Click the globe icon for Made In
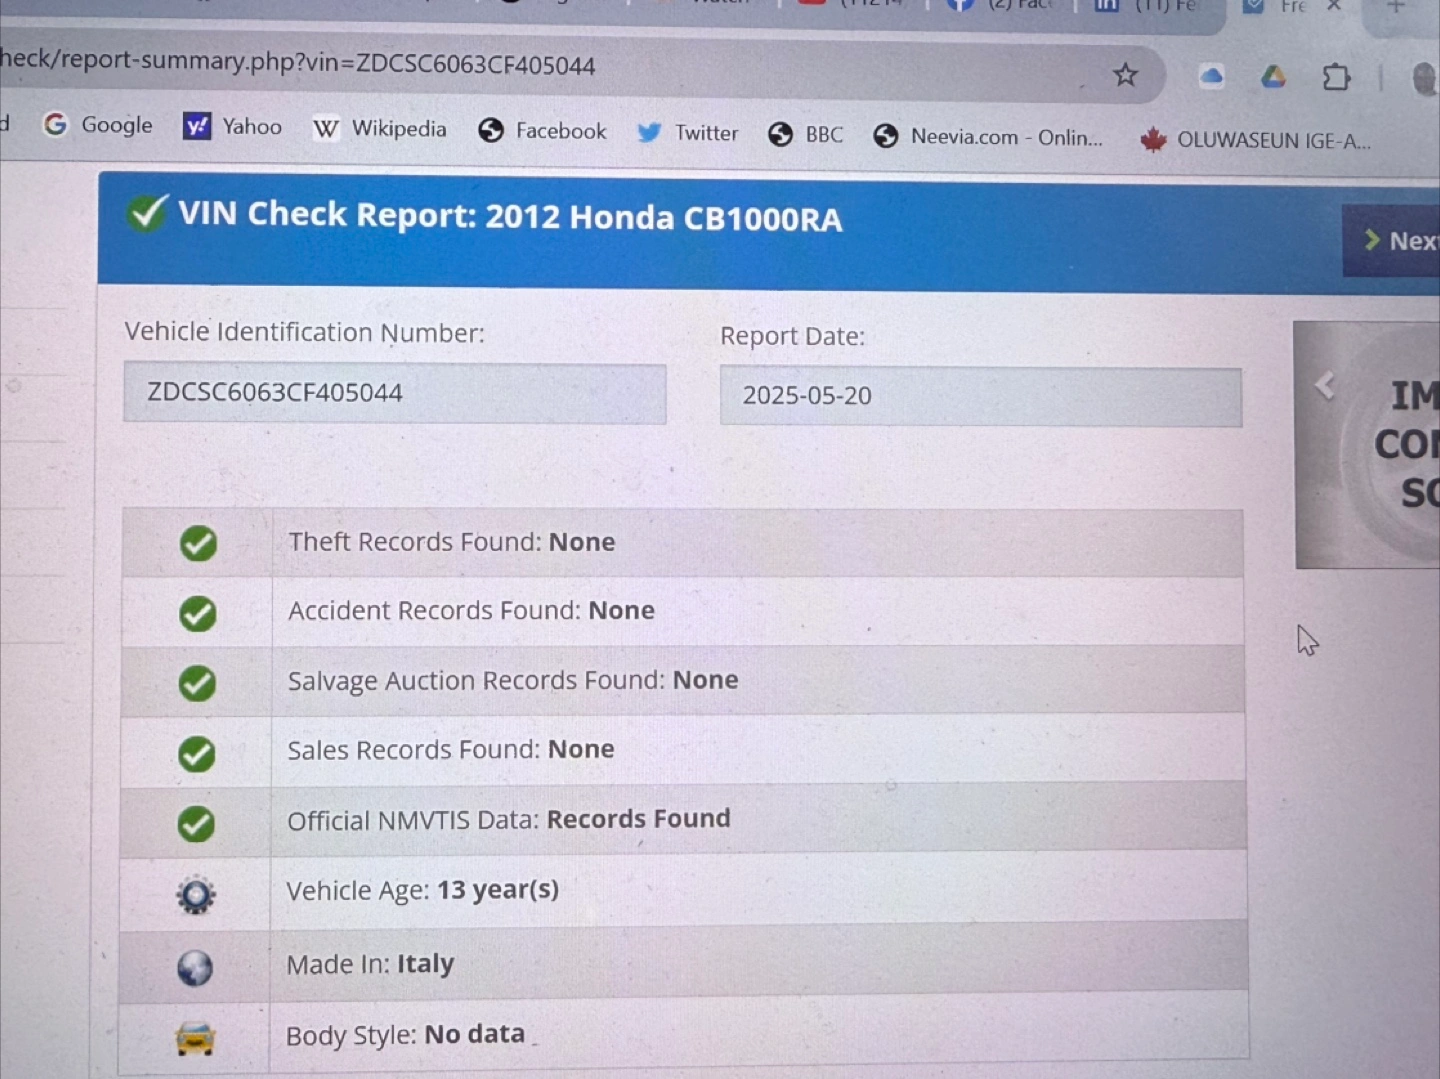The image size is (1440, 1079). coord(195,968)
